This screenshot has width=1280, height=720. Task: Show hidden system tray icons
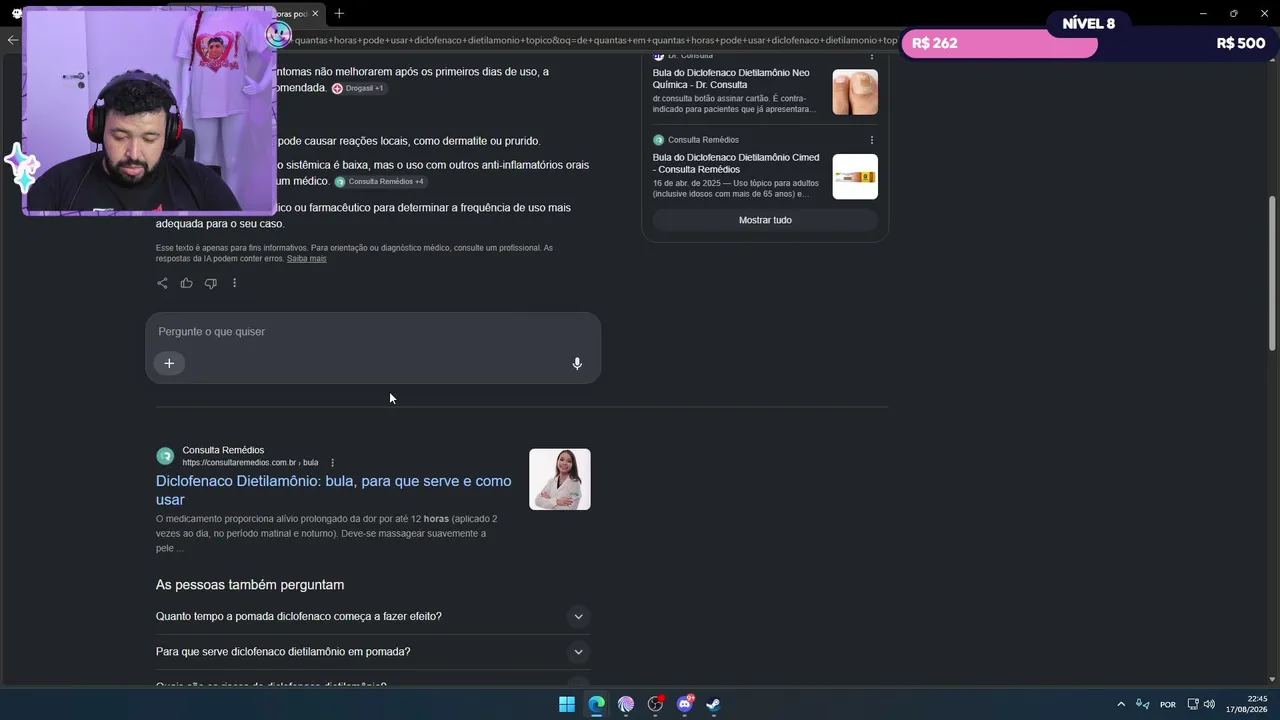(1121, 704)
